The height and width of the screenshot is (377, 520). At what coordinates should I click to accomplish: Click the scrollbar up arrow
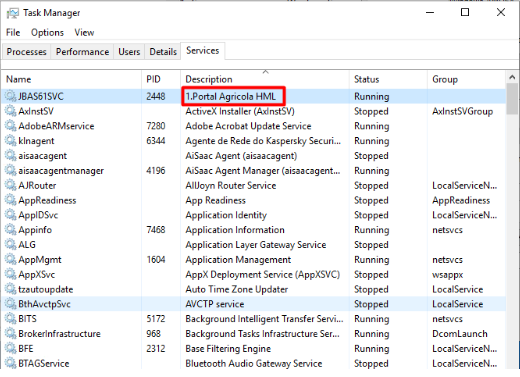(512, 77)
